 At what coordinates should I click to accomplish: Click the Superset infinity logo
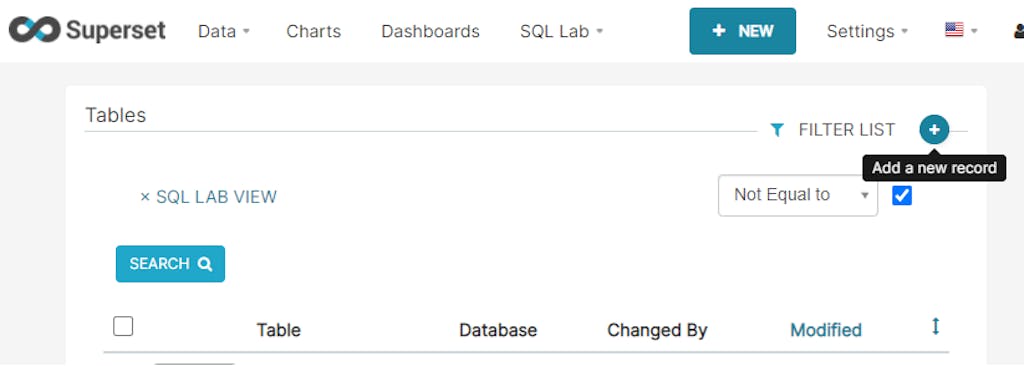(35, 30)
